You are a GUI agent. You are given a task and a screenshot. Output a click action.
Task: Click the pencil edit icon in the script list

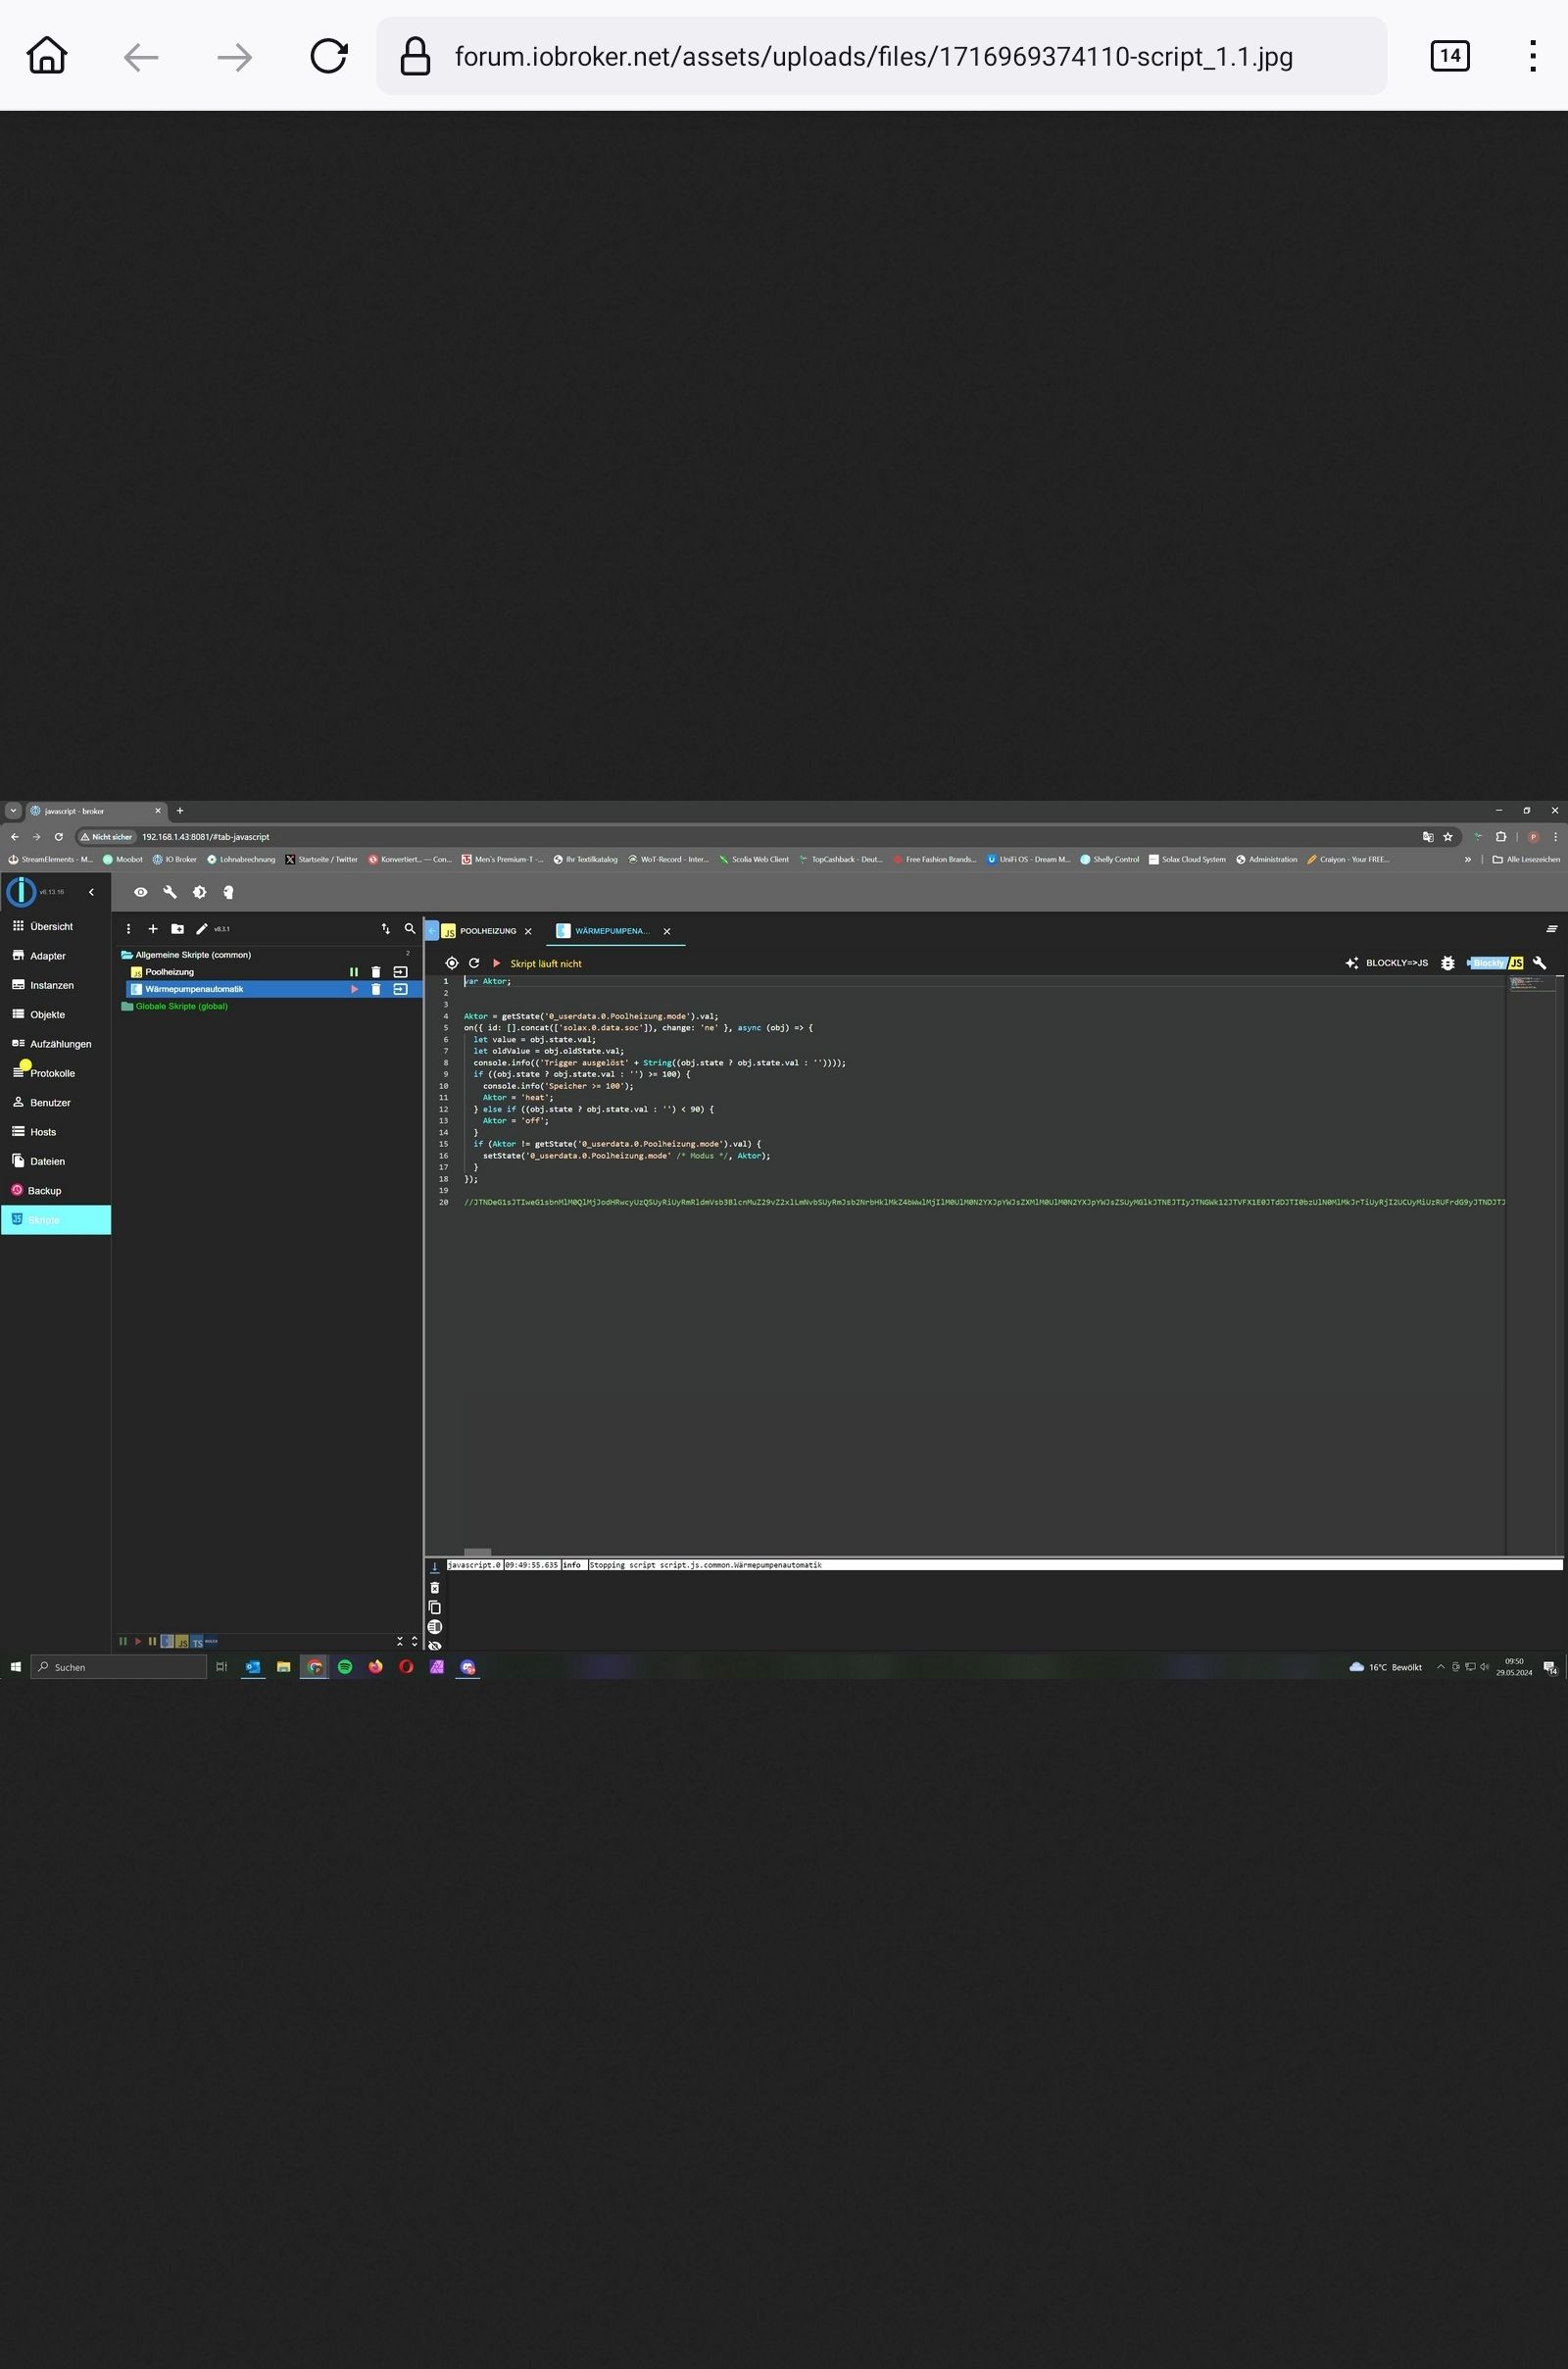click(x=202, y=929)
